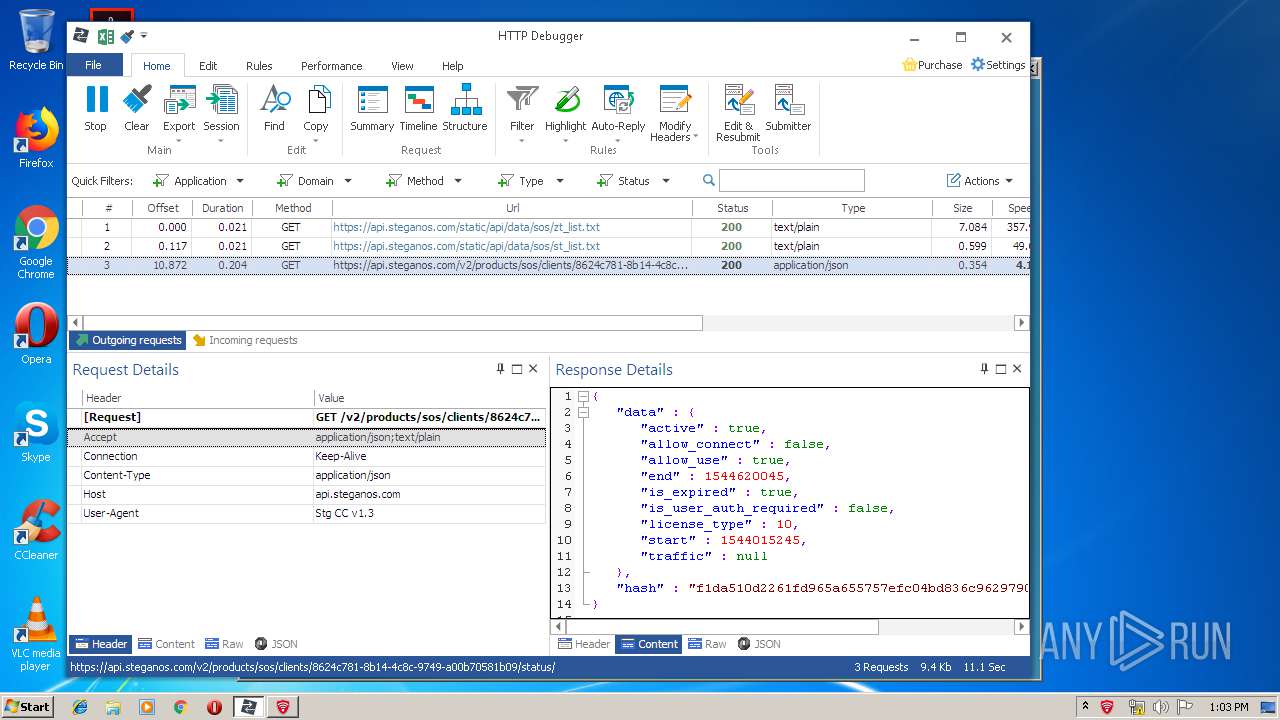
Task: Switch to the Edit ribbon tab
Action: point(208,66)
